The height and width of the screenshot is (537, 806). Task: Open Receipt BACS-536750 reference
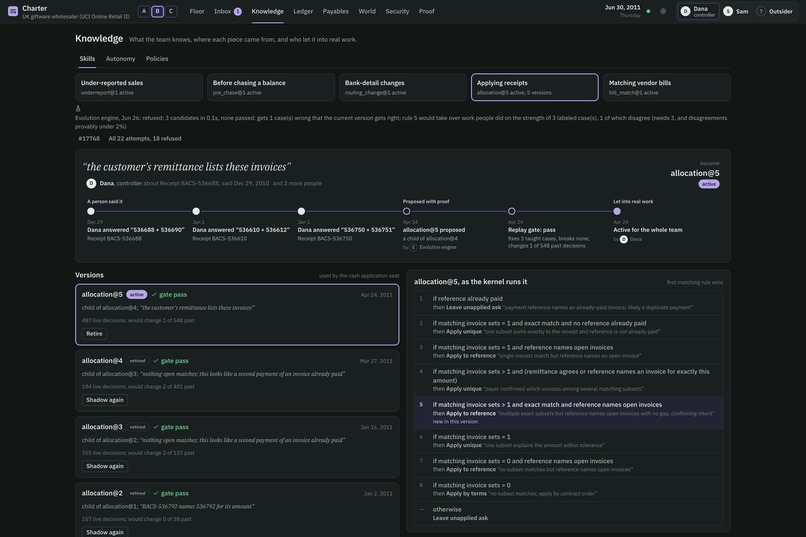[325, 238]
